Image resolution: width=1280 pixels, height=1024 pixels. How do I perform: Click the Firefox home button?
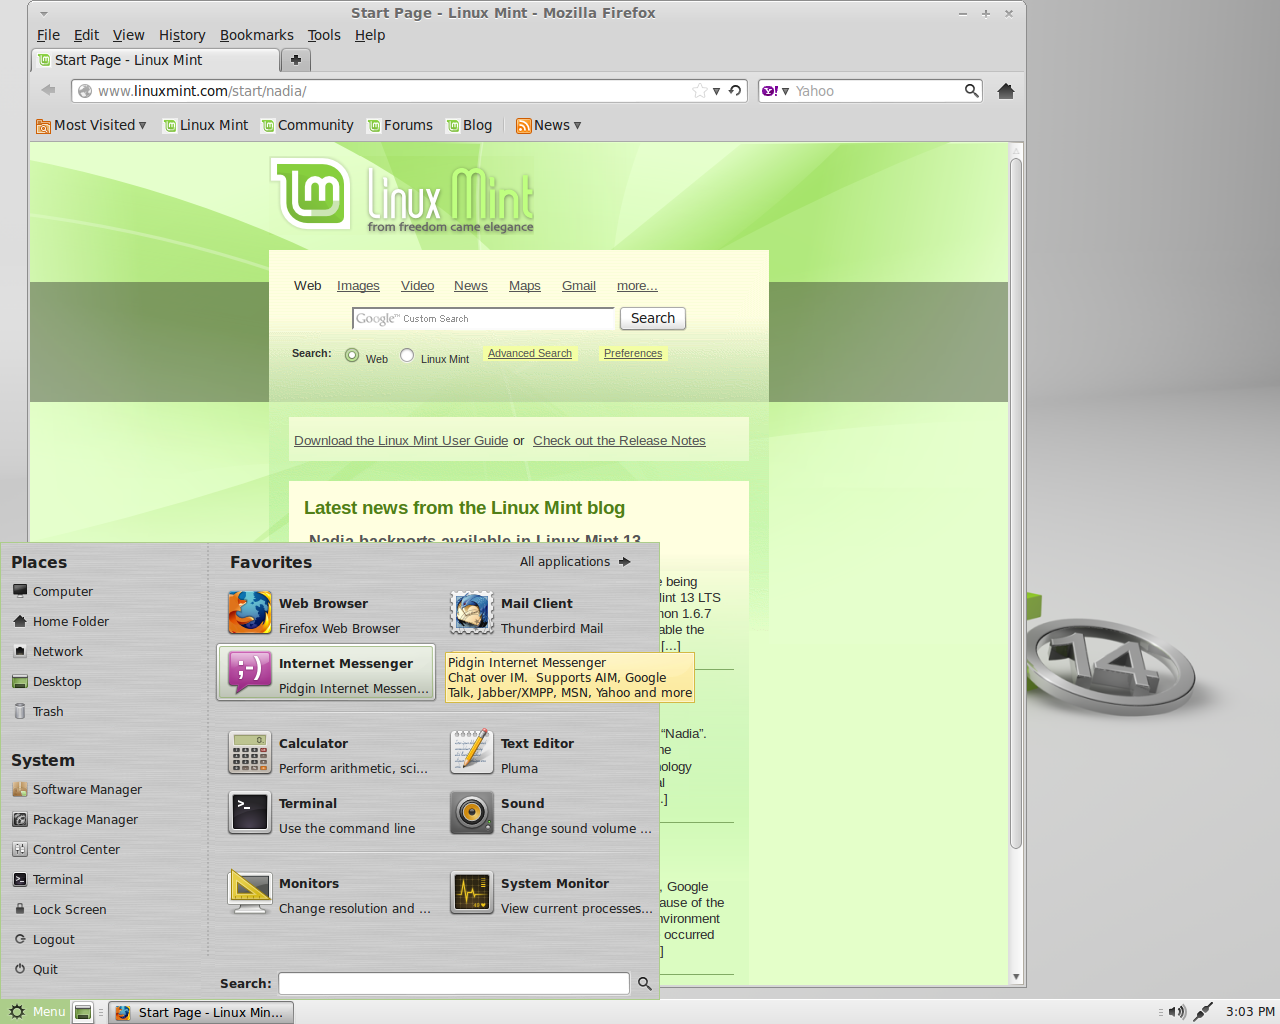pos(1006,91)
